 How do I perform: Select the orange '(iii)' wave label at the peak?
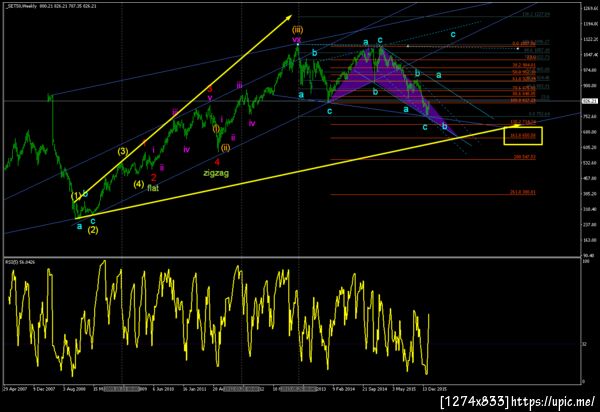pyautogui.click(x=297, y=30)
